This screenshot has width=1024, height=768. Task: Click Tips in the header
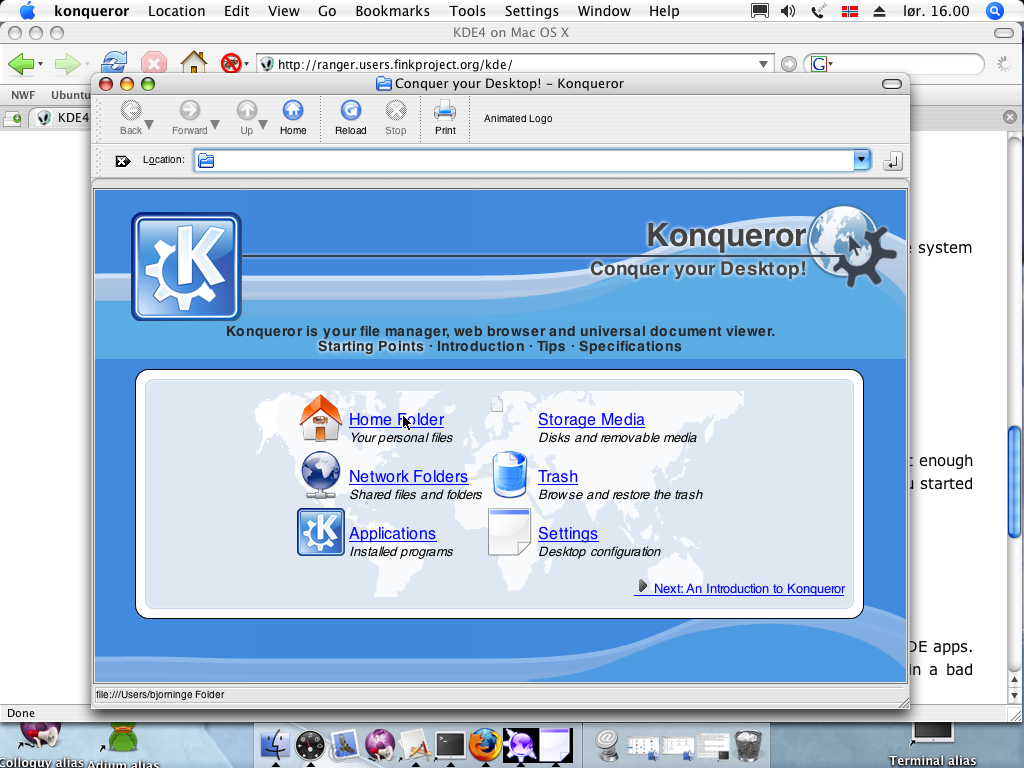click(x=551, y=346)
